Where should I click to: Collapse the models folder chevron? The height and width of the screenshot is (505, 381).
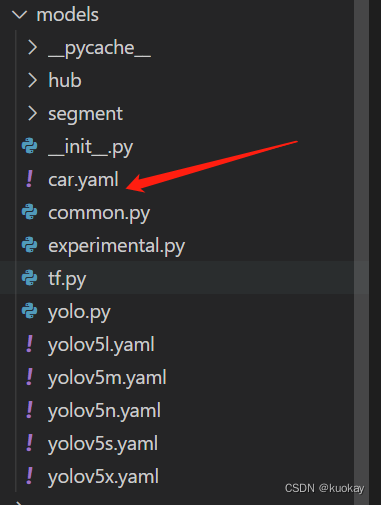tap(19, 15)
